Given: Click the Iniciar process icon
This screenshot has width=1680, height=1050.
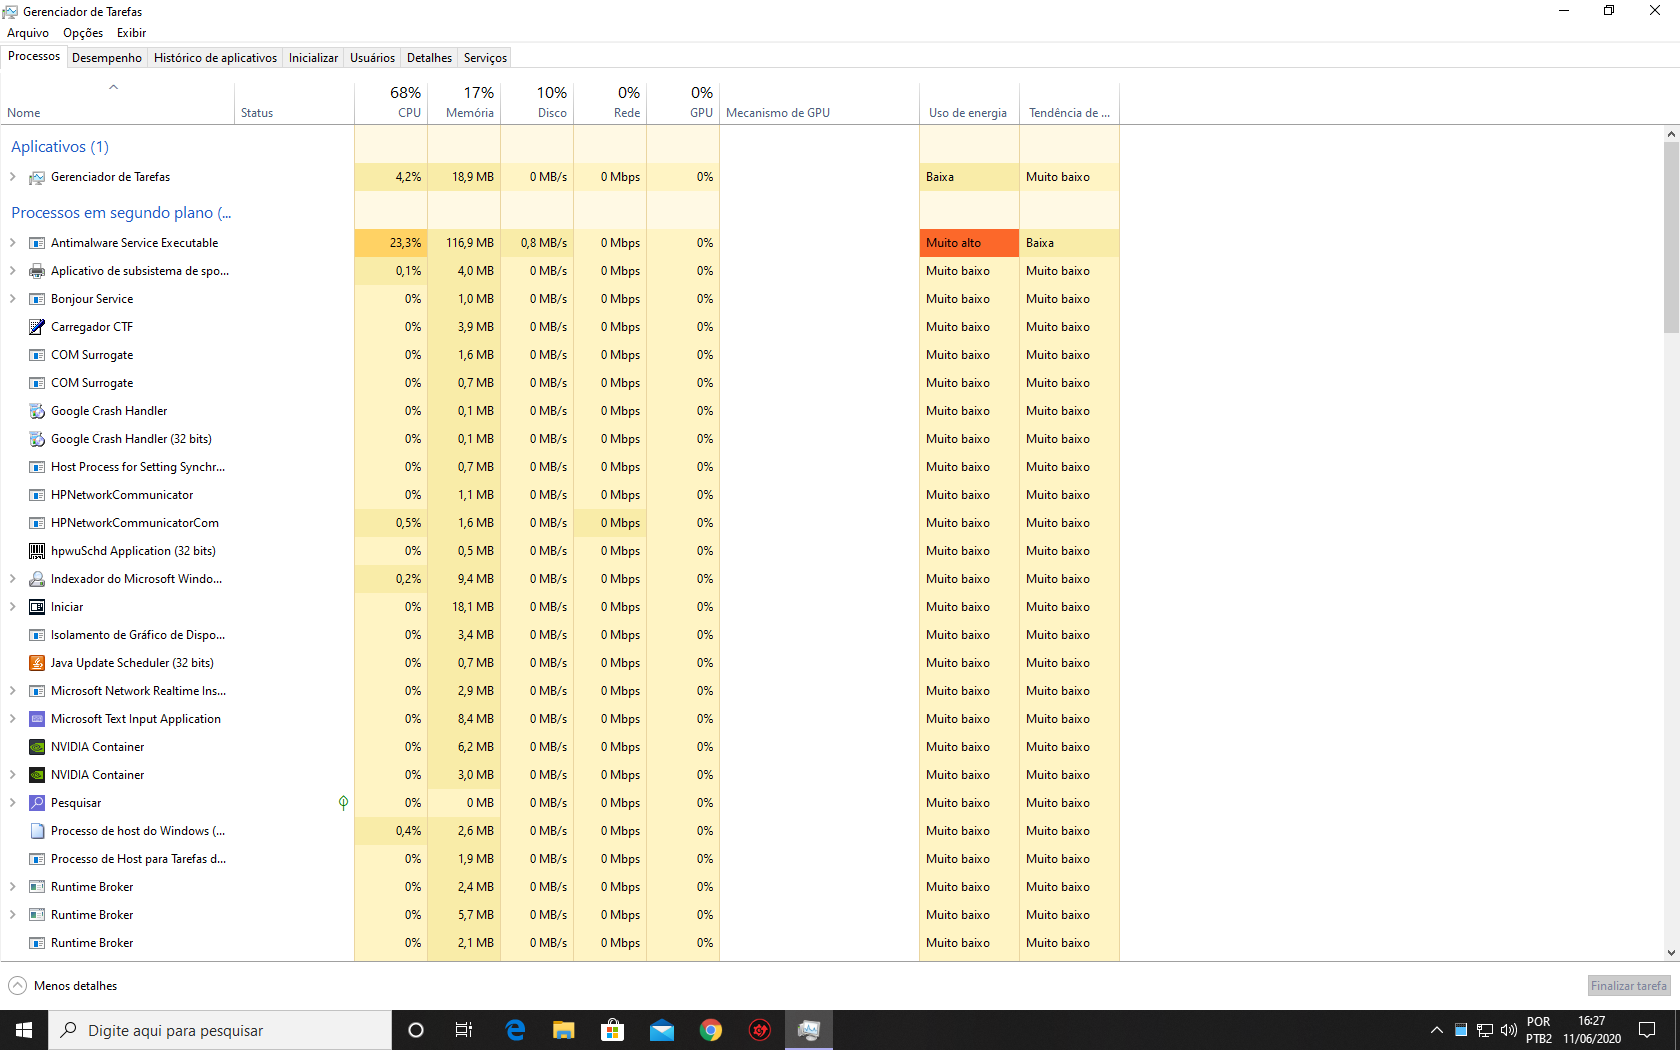Looking at the screenshot, I should tap(37, 607).
